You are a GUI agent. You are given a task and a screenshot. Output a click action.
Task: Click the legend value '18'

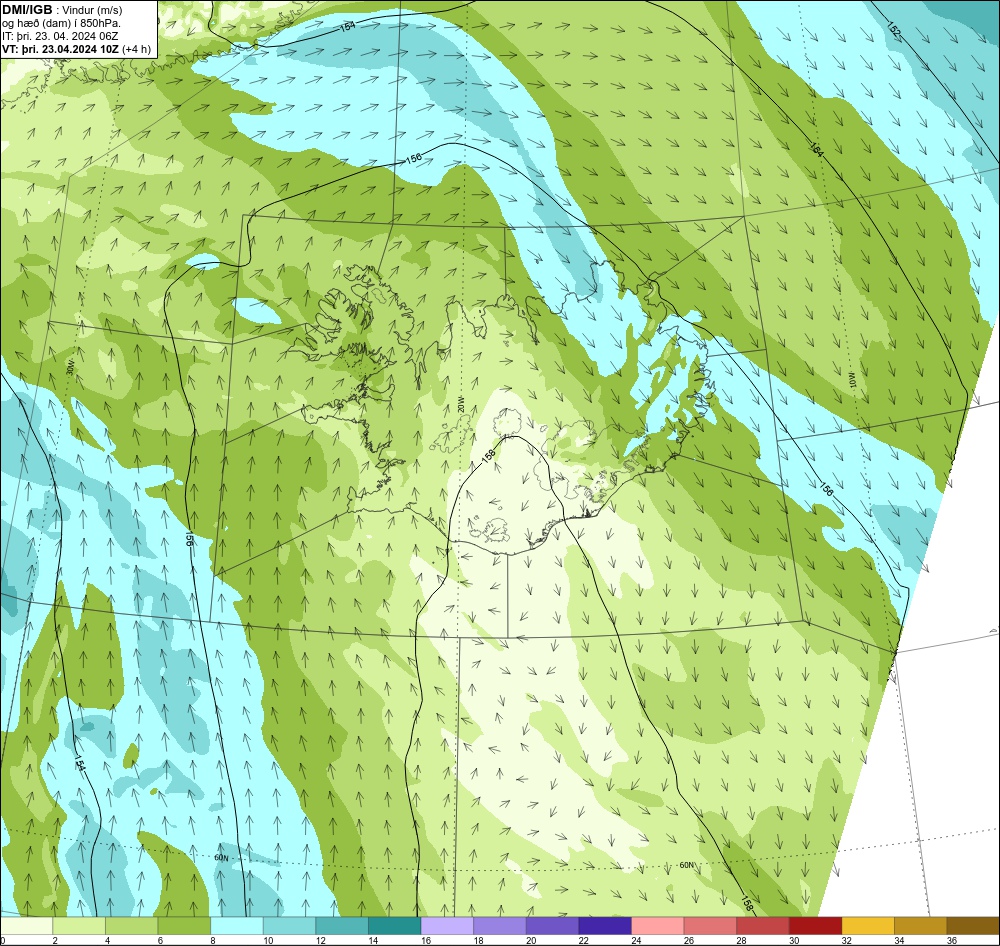point(478,940)
